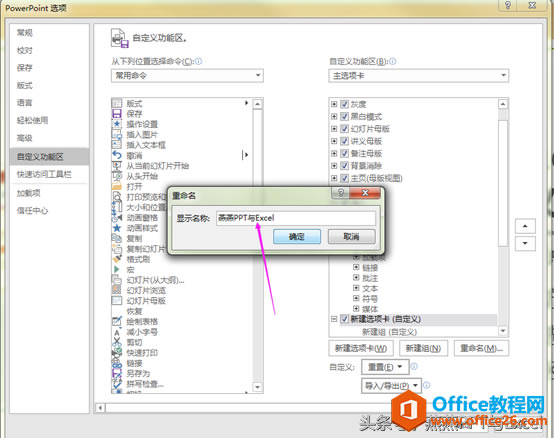The height and width of the screenshot is (438, 554).
Task: Select the 拼写检查... checkmark icon command
Action: (117, 384)
